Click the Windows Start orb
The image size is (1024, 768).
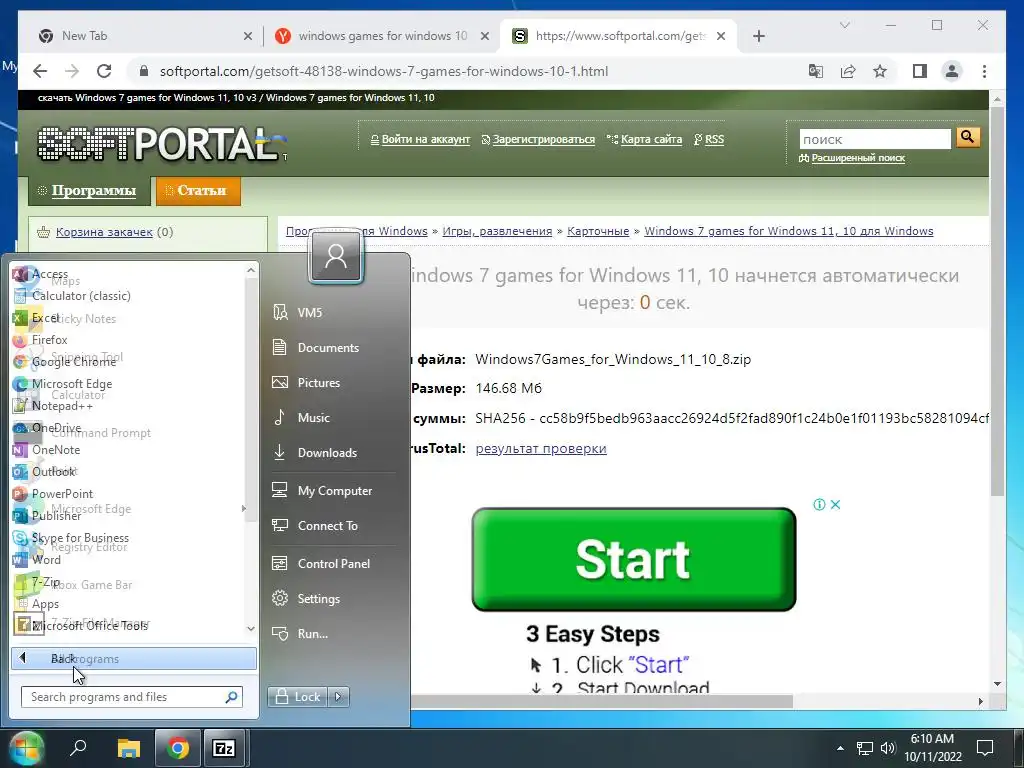coord(26,748)
